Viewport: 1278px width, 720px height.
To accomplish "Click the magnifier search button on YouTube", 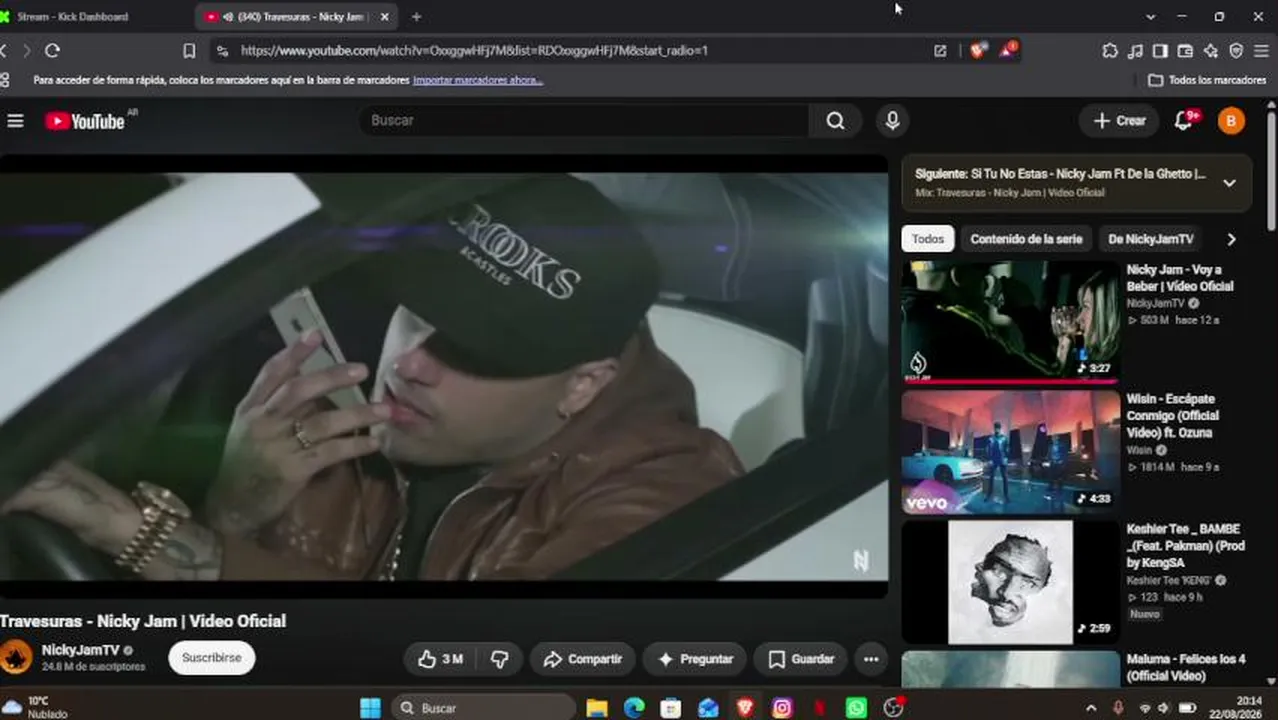I will click(836, 121).
